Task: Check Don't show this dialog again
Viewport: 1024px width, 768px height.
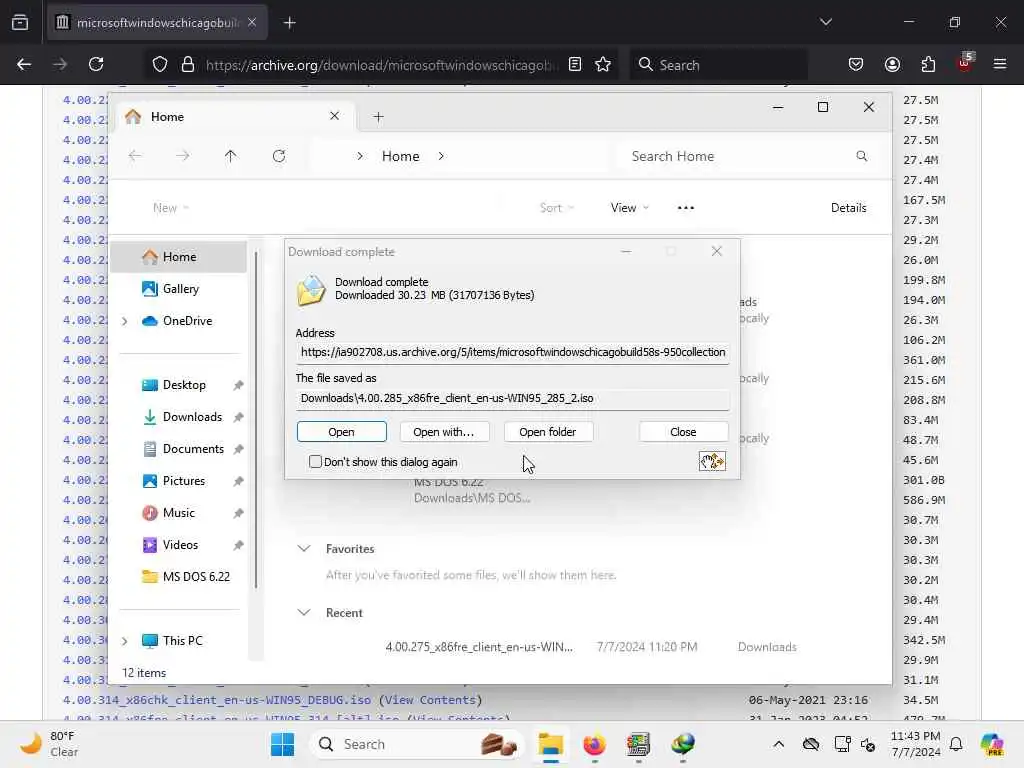Action: (315, 462)
